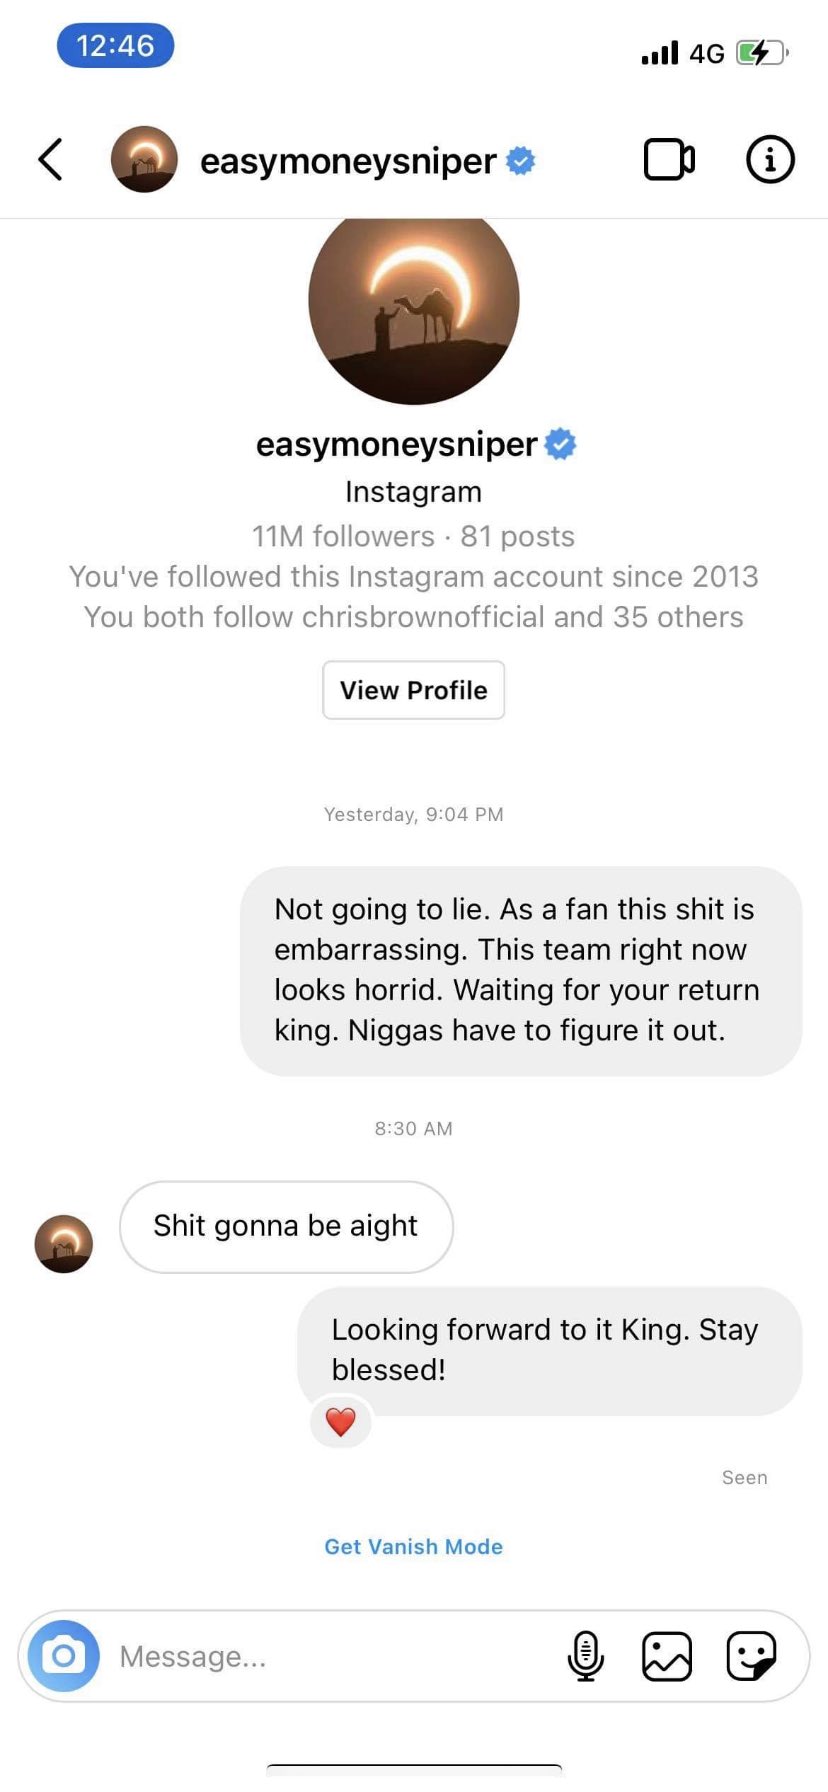The image size is (828, 1792).
Task: Tap the Get Vanish Mode link
Action: 413,1546
